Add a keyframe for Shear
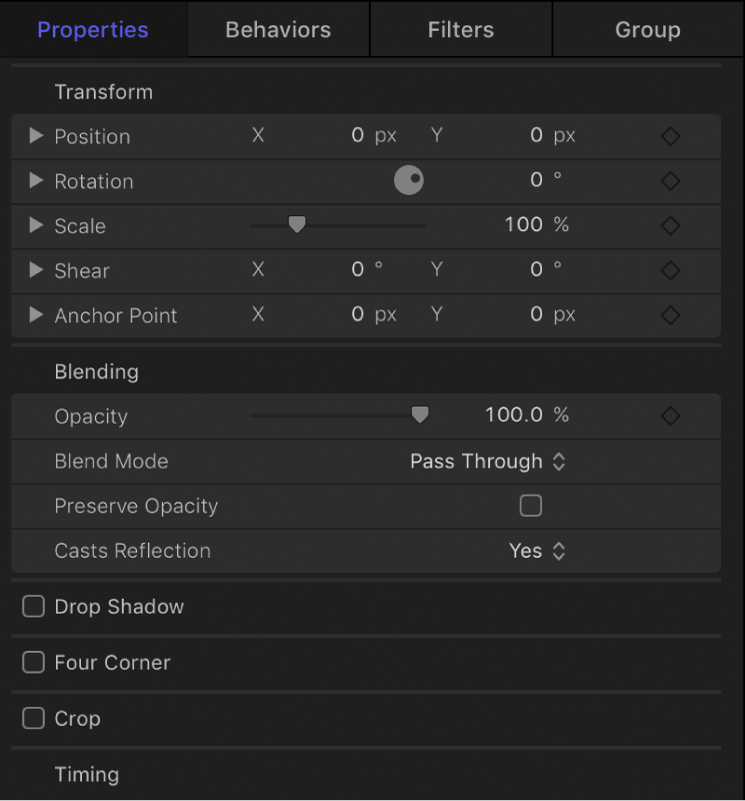This screenshot has width=745, height=801. 670,270
